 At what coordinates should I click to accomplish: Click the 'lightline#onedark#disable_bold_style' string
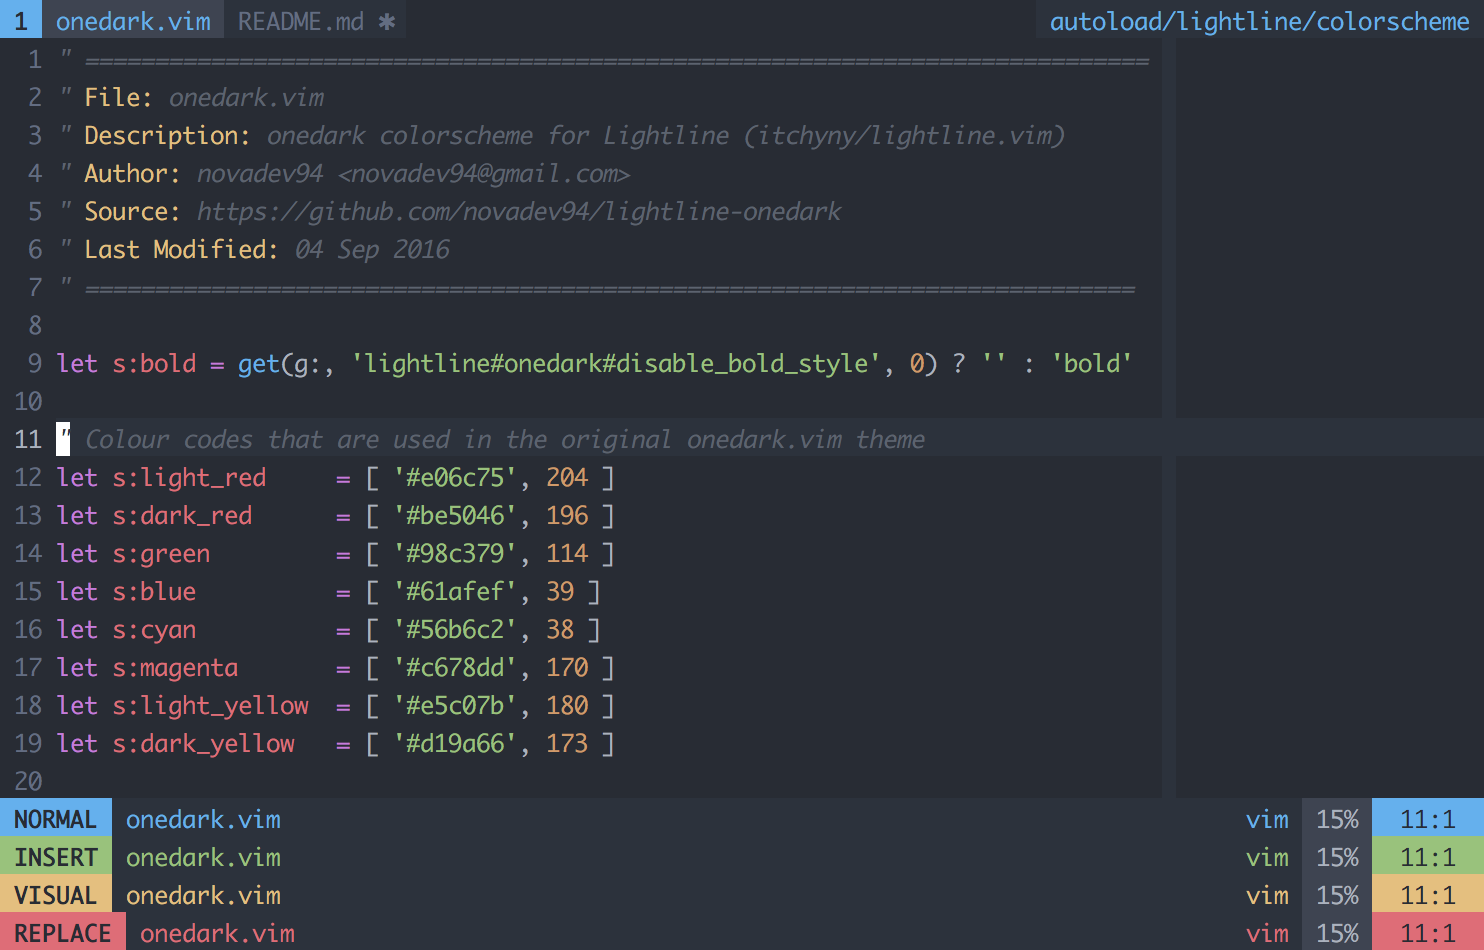tap(616, 363)
